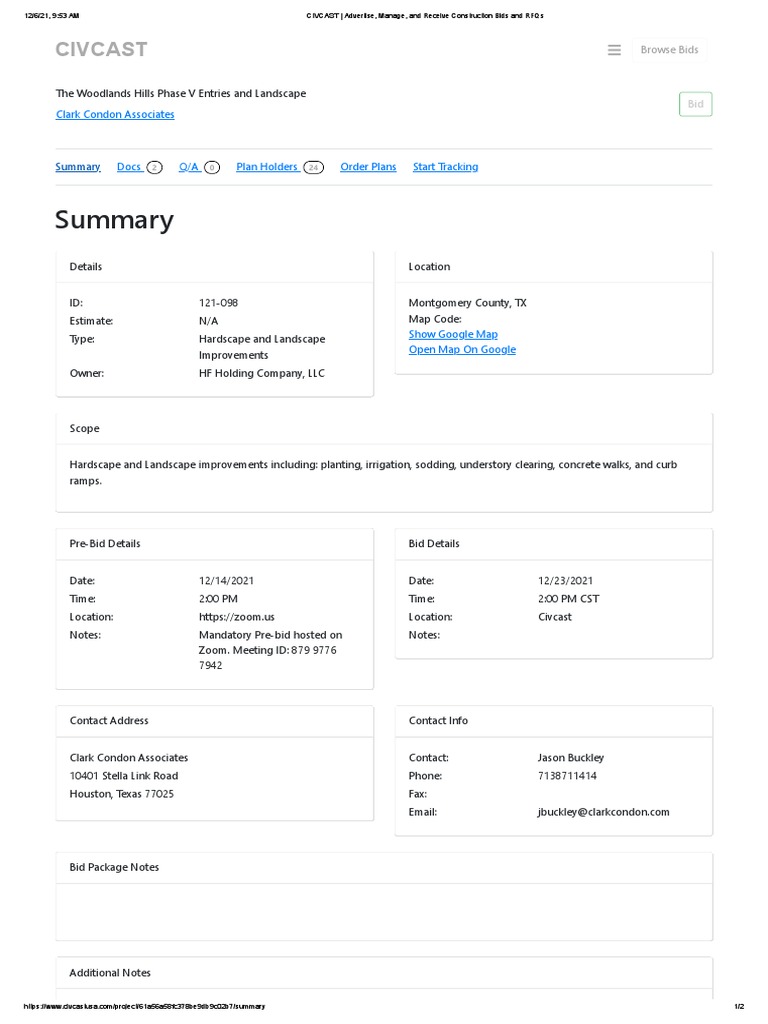768x1024 pixels.
Task: Click the Show Google Map link
Action: pyautogui.click(x=453, y=334)
